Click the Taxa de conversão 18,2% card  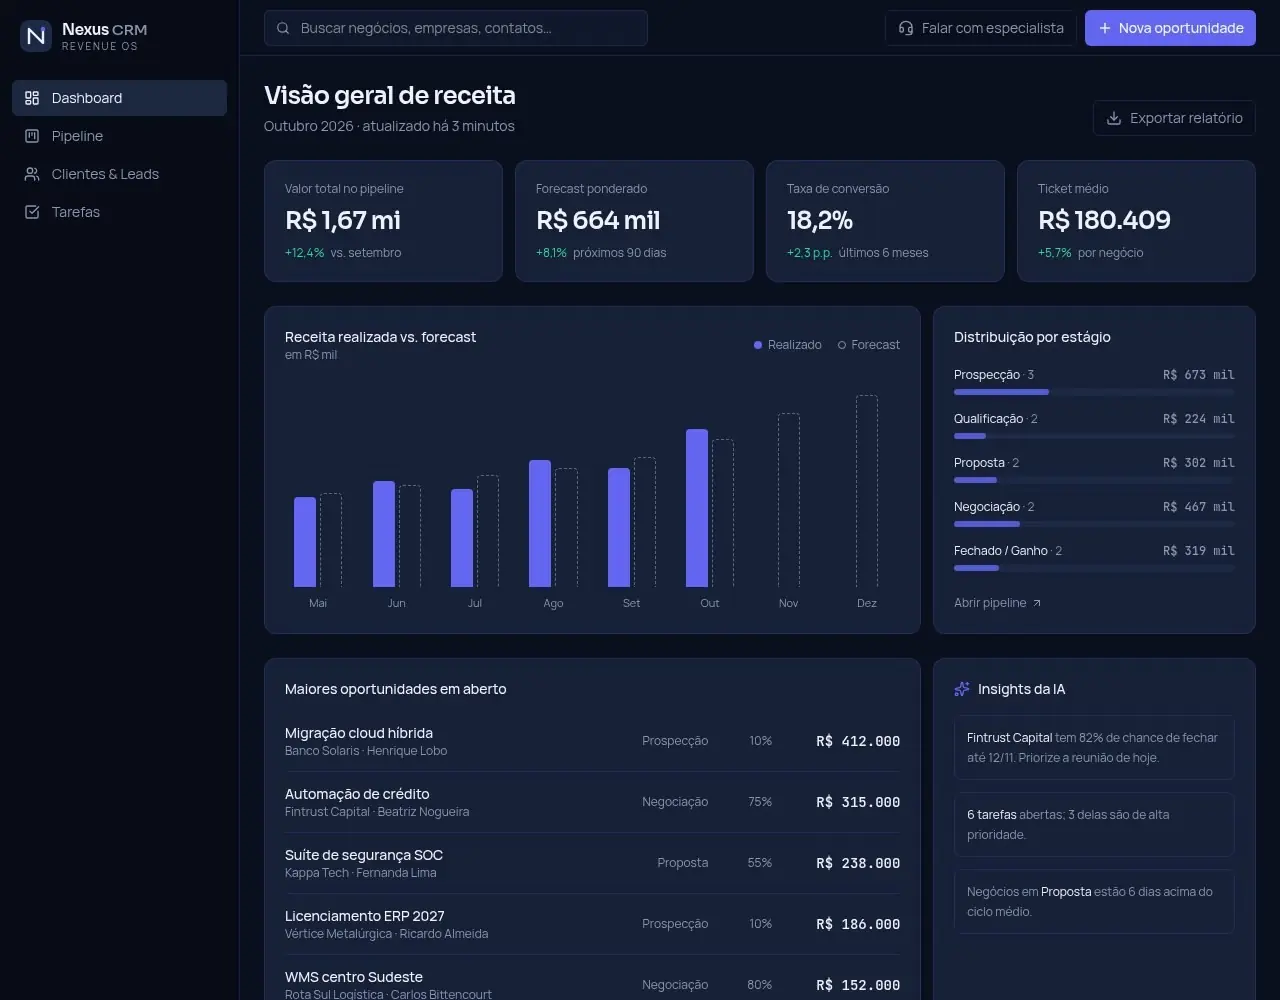885,221
